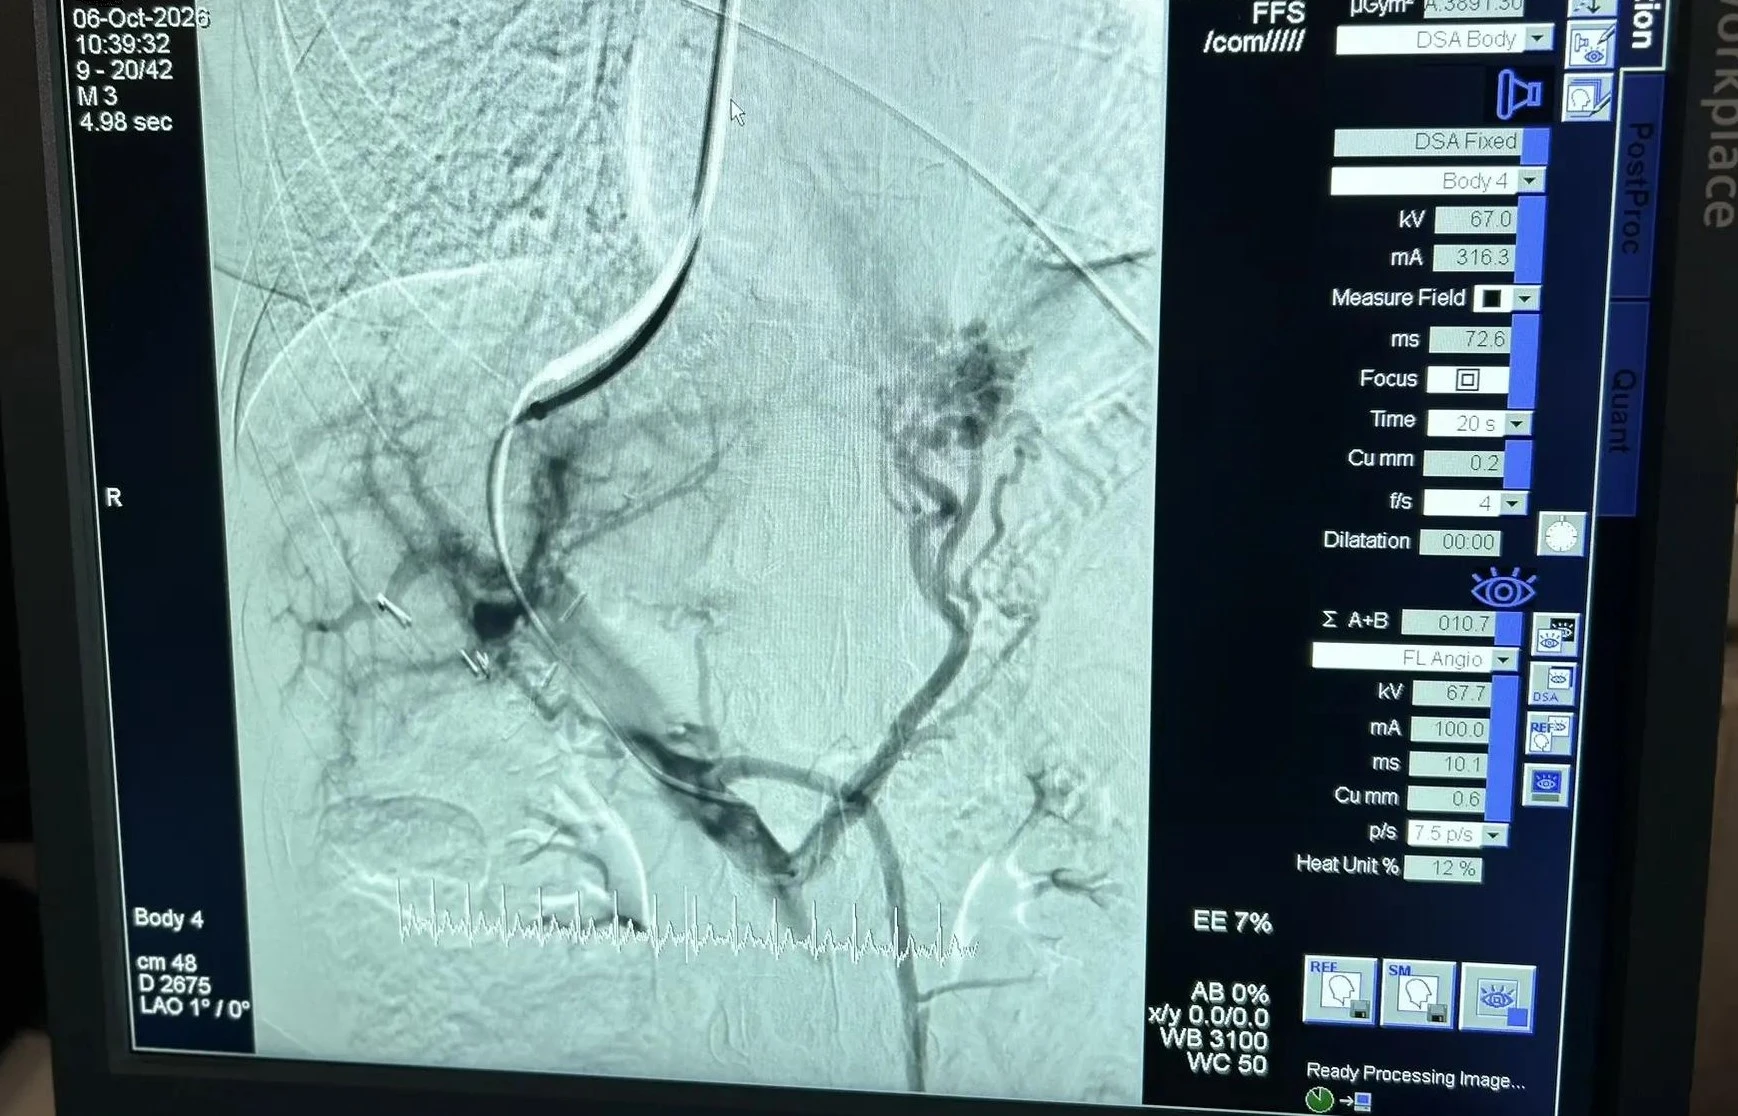Store image with SM head button

pos(1417,993)
